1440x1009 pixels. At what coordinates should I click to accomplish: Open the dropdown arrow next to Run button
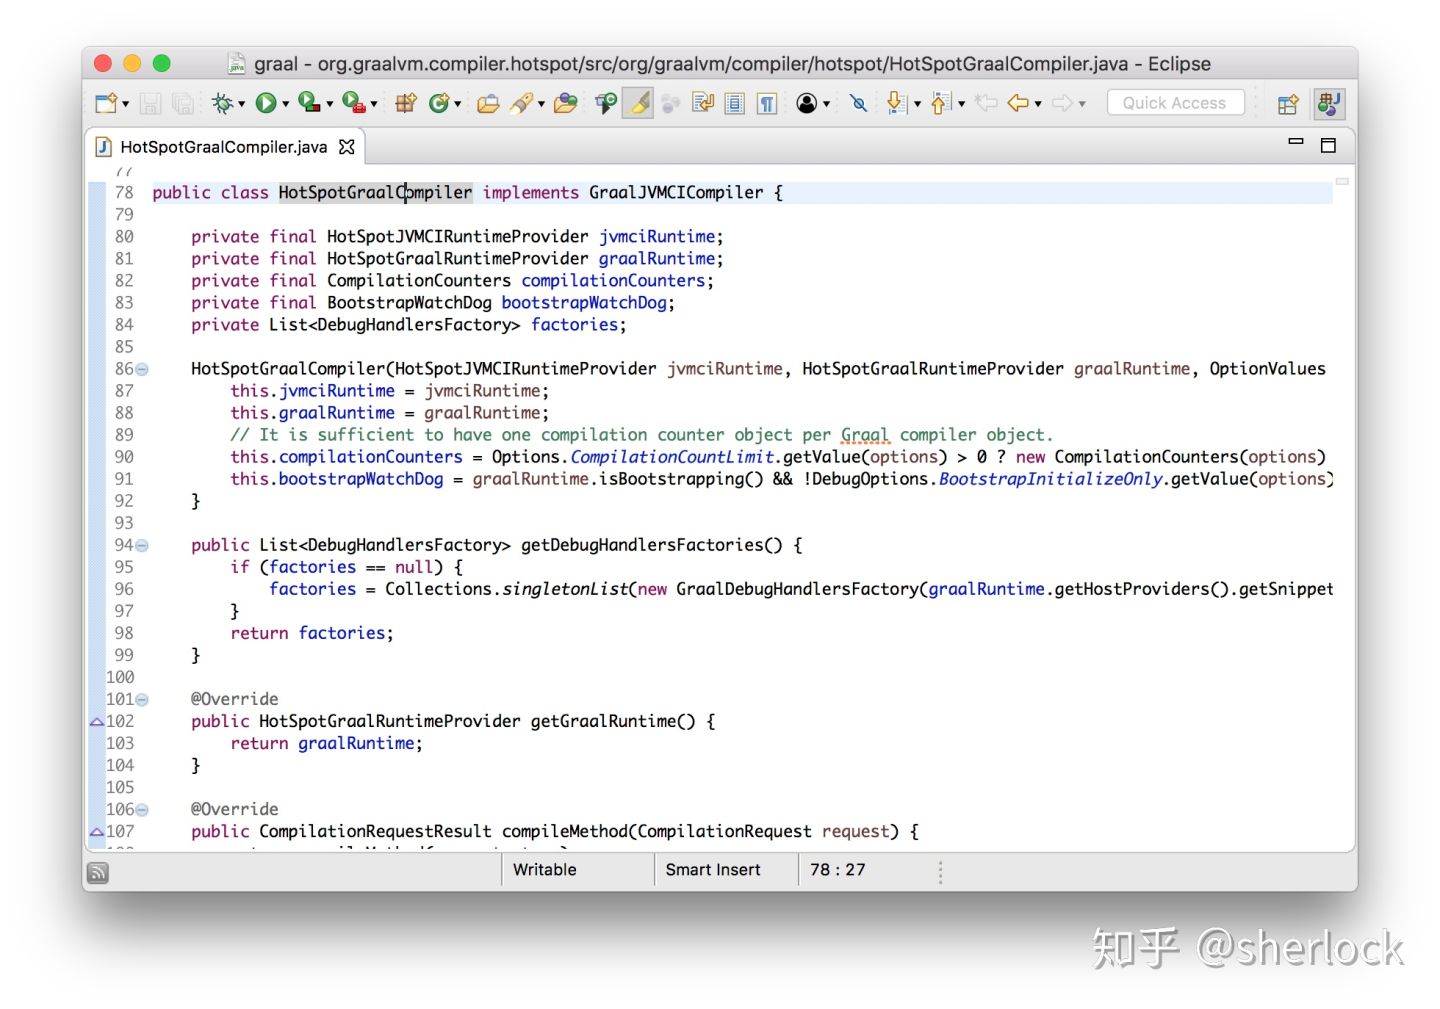[285, 104]
